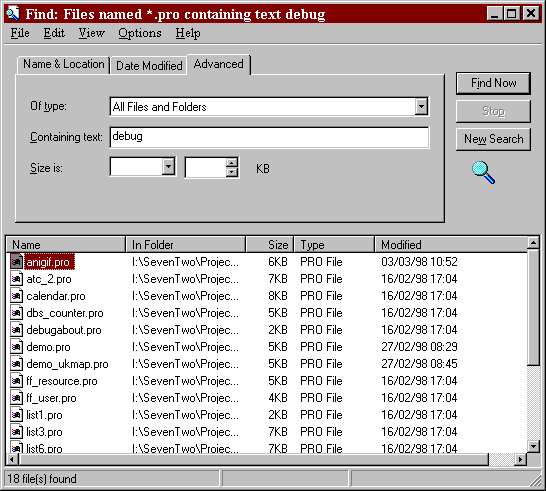Click the Find window title bar icon
This screenshot has width=546, height=491.
click(14, 14)
